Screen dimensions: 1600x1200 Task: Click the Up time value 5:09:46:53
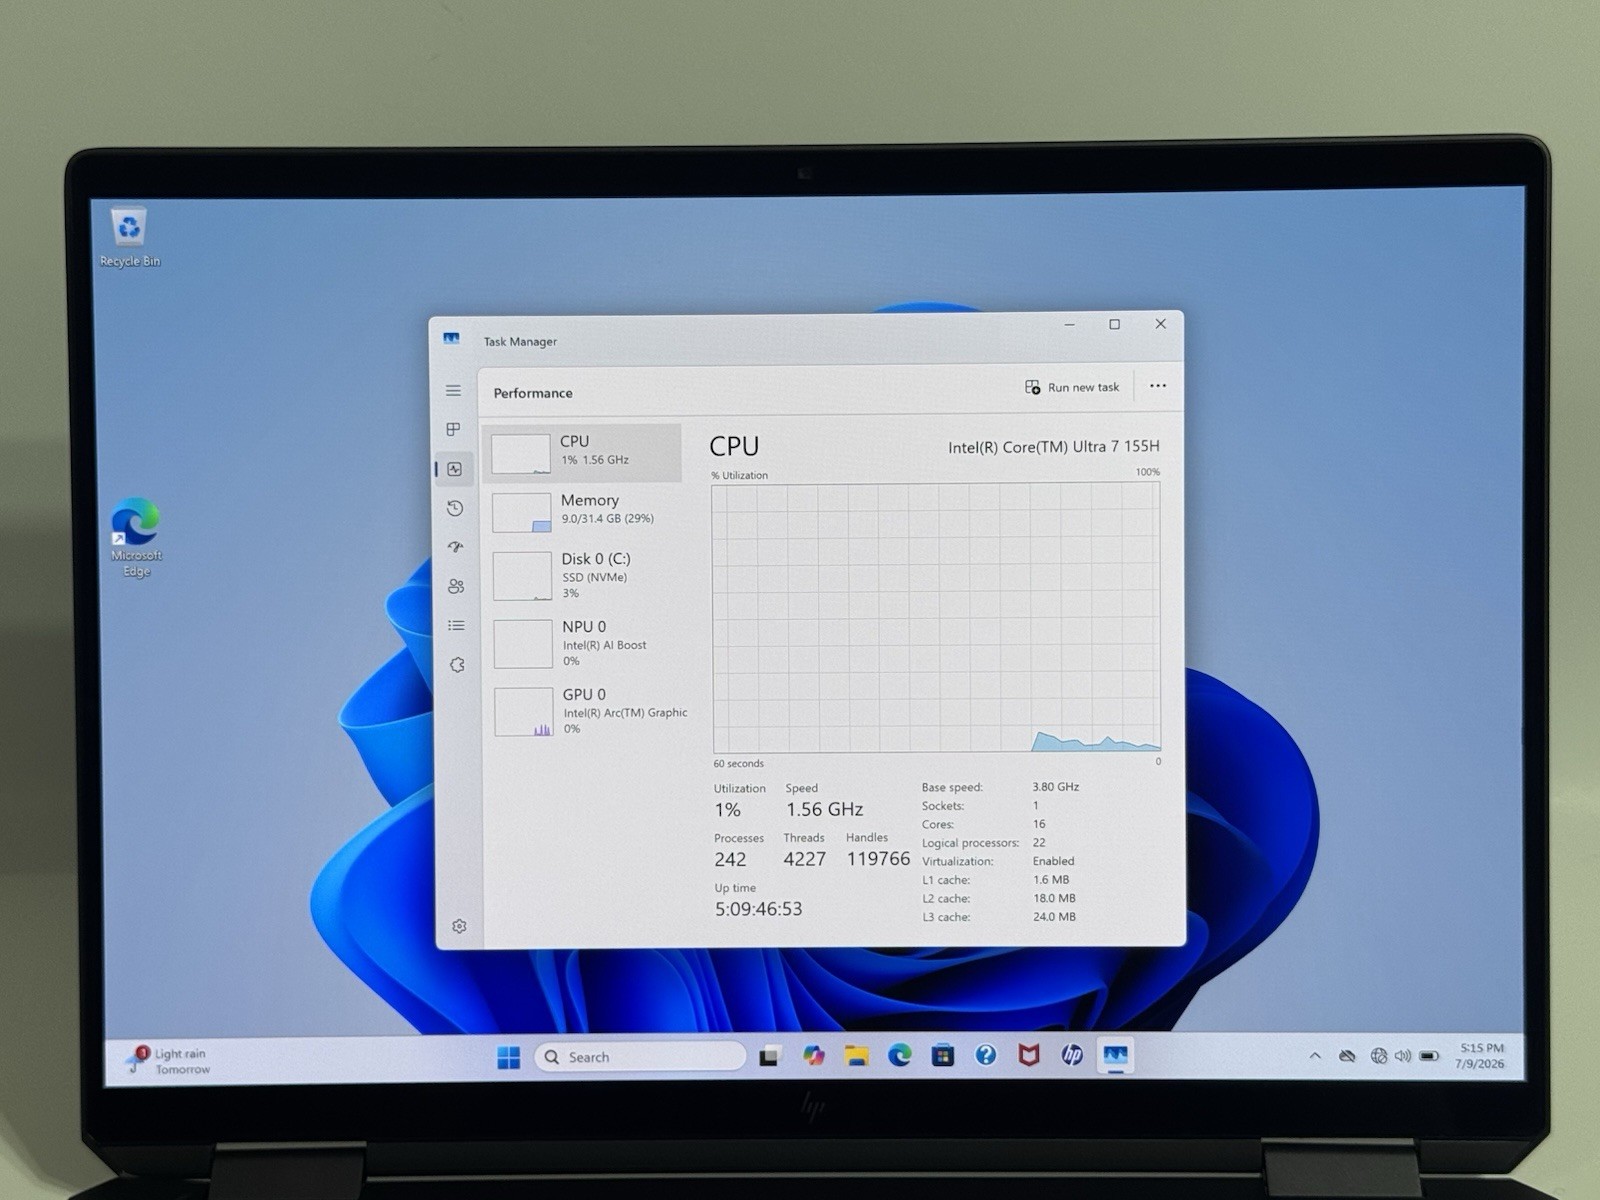pyautogui.click(x=758, y=909)
